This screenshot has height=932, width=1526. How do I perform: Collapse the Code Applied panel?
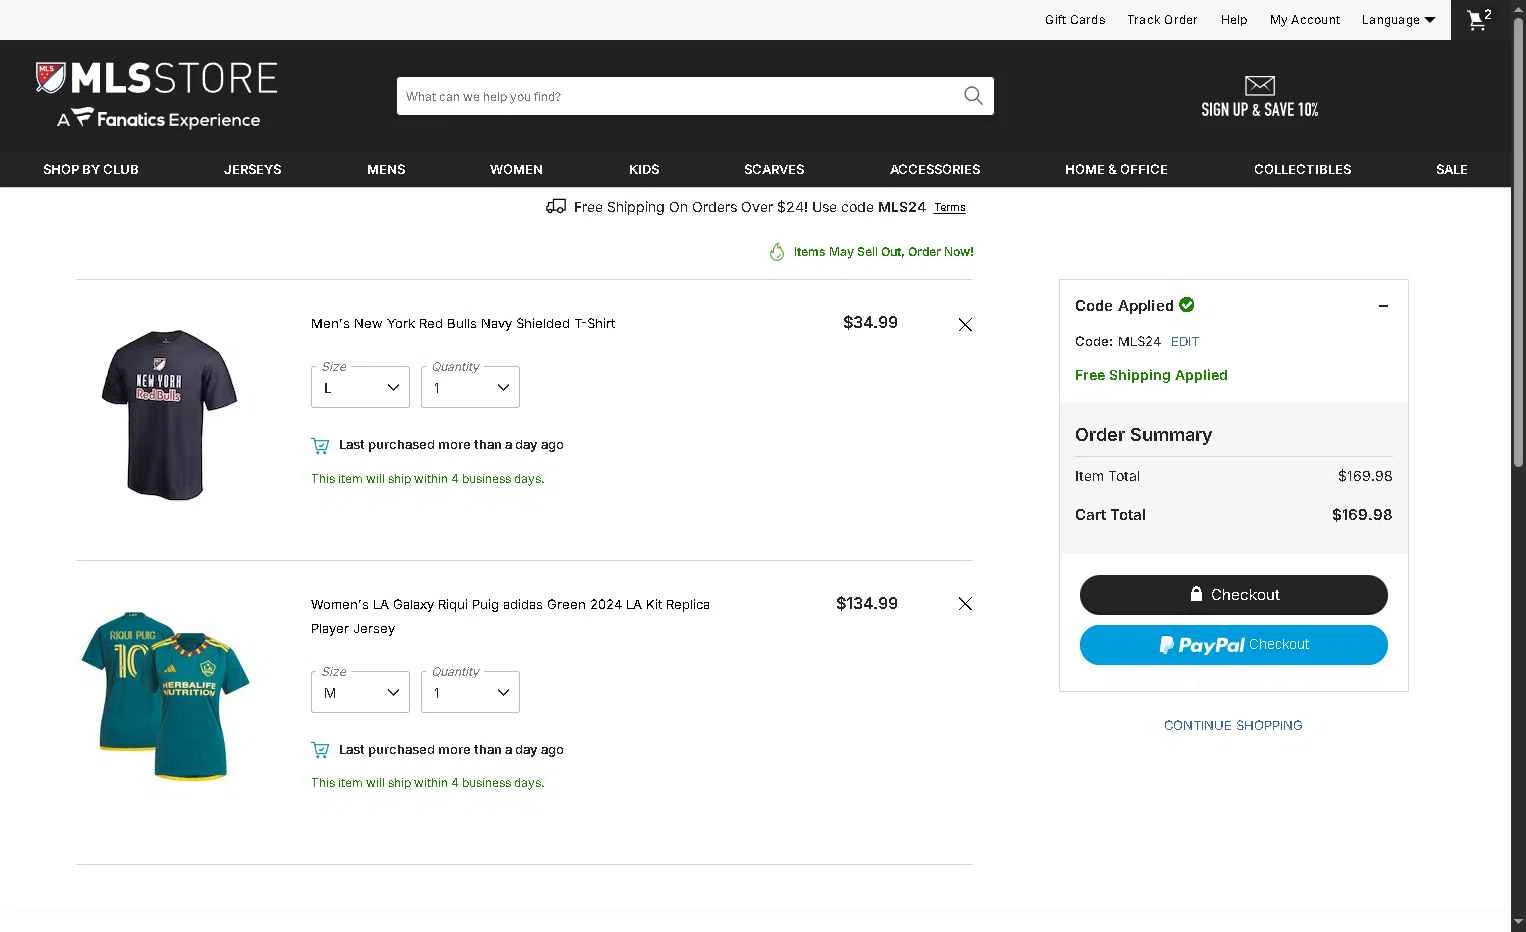click(x=1383, y=306)
